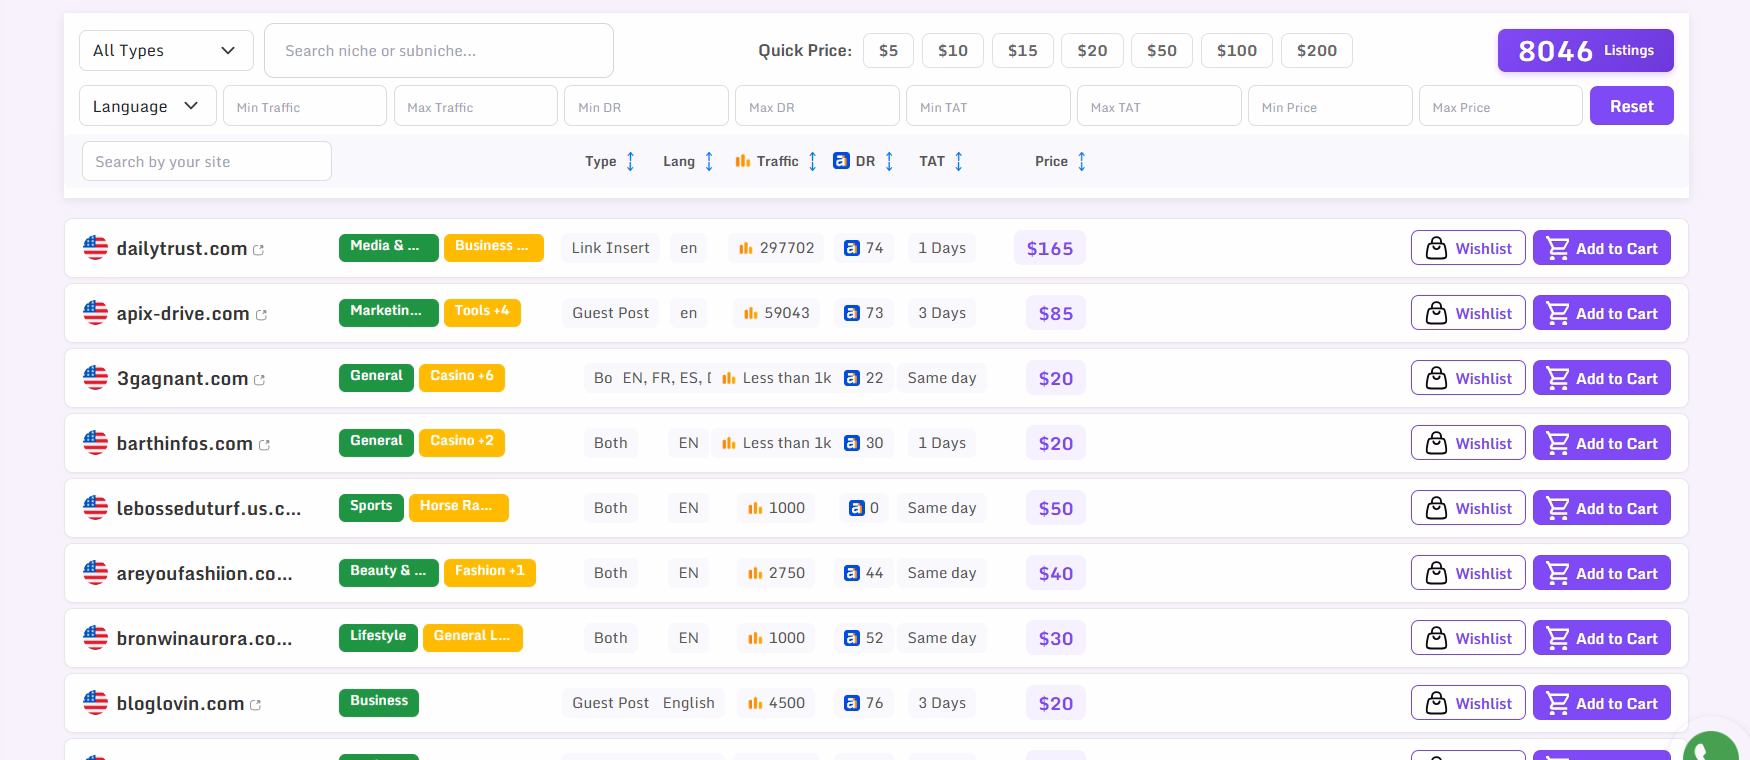Click Ahrefs DR icon in dailytrust.com row
Viewport: 1750px width, 760px height.
851,248
